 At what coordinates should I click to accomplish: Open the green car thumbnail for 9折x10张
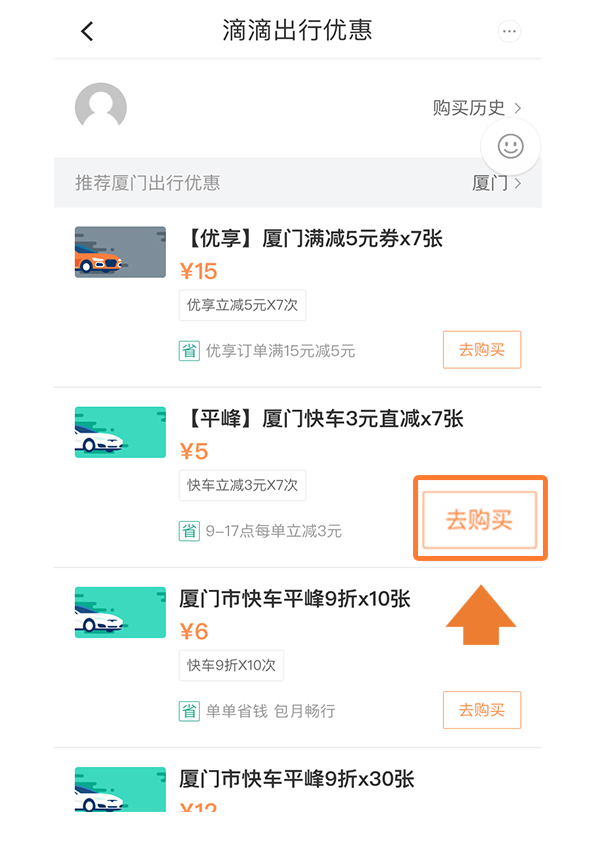point(120,612)
